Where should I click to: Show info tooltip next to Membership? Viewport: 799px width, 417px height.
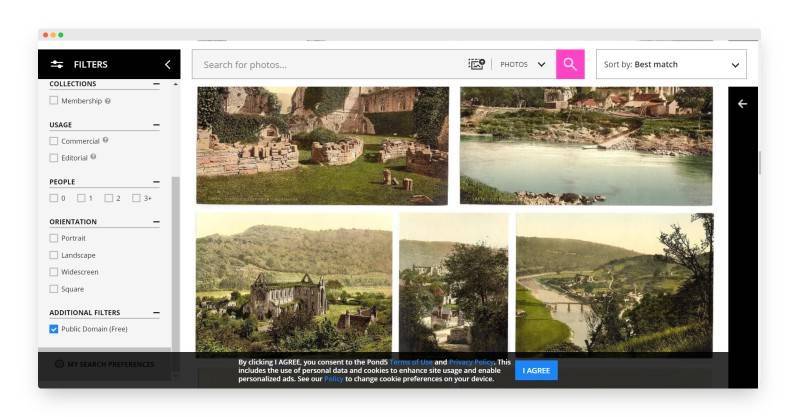pyautogui.click(x=108, y=101)
